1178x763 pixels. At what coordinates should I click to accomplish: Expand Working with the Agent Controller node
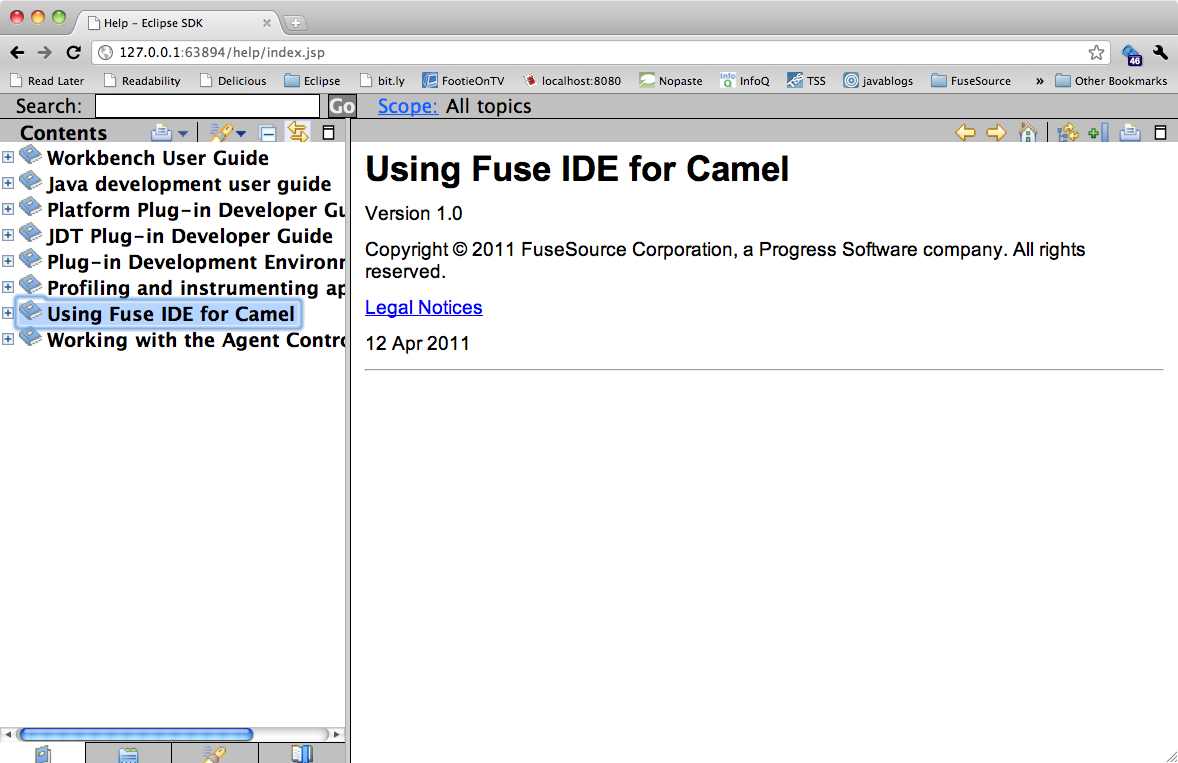click(x=8, y=339)
